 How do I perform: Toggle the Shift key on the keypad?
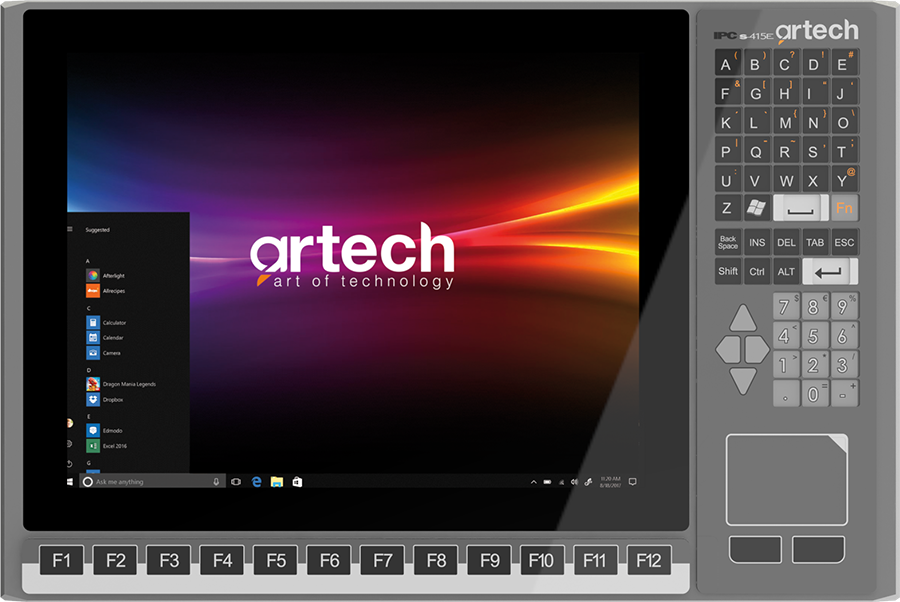pyautogui.click(x=728, y=271)
